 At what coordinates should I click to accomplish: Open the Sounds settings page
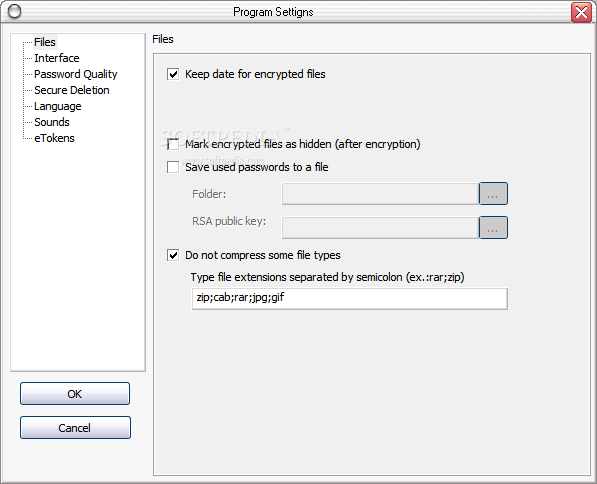tap(52, 122)
